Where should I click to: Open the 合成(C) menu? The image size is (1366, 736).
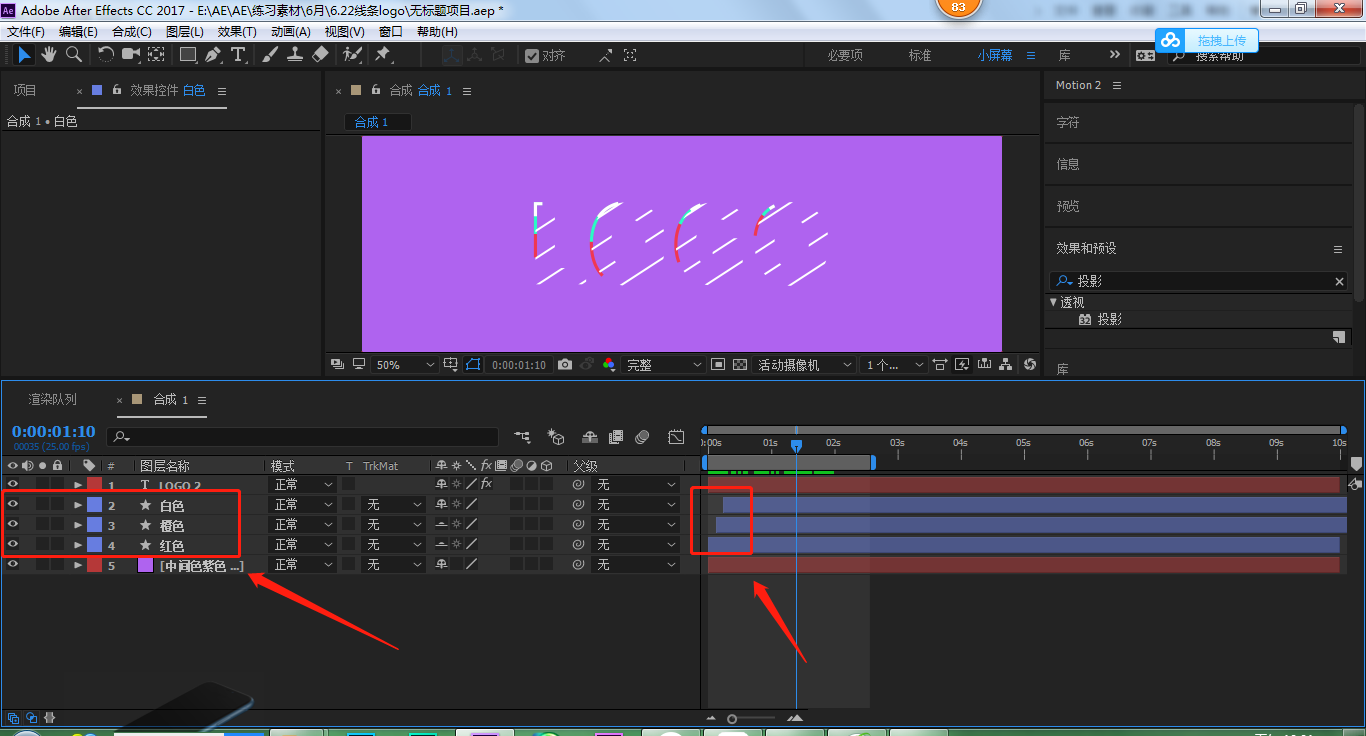point(131,32)
